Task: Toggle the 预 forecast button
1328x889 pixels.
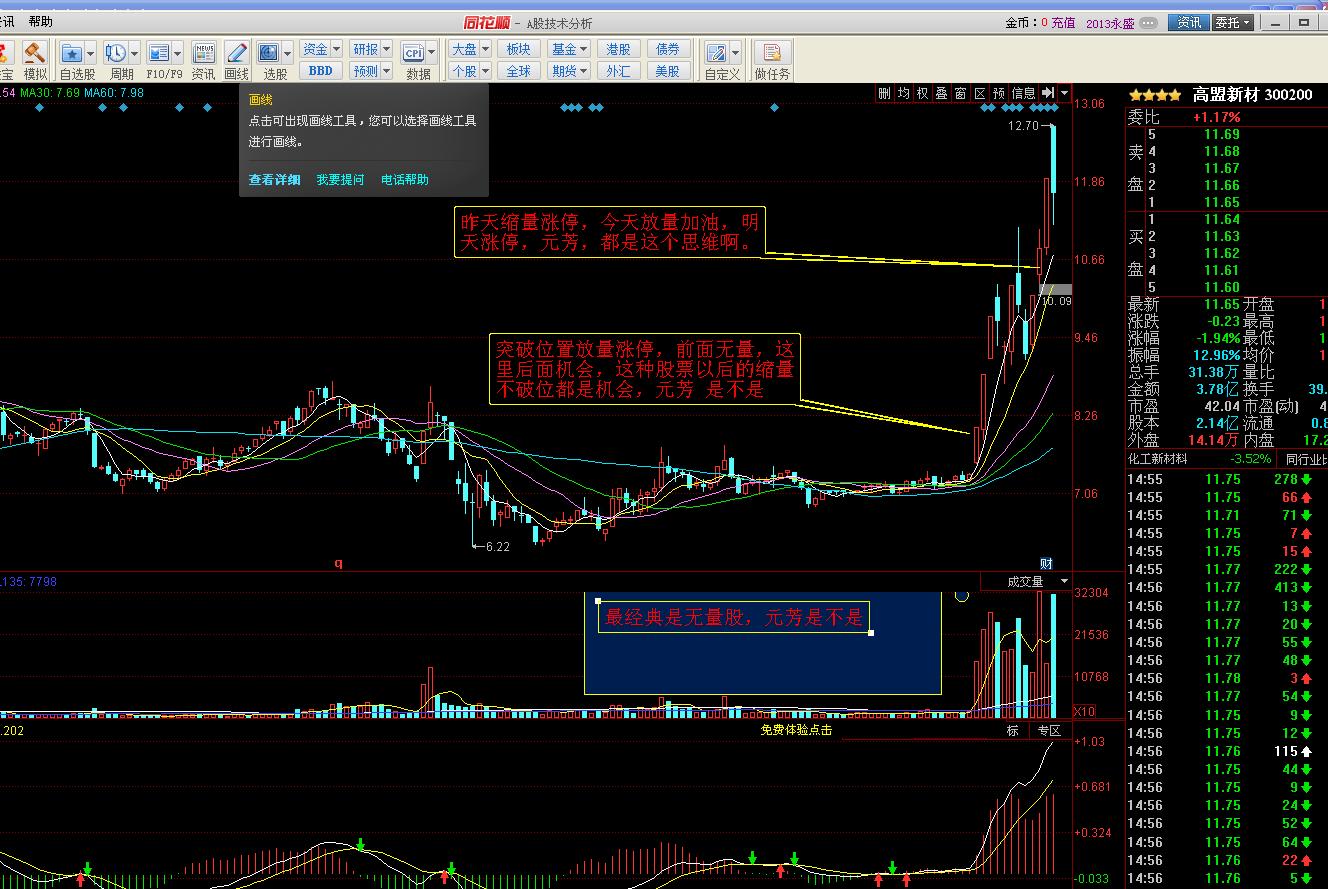Action: coord(999,93)
